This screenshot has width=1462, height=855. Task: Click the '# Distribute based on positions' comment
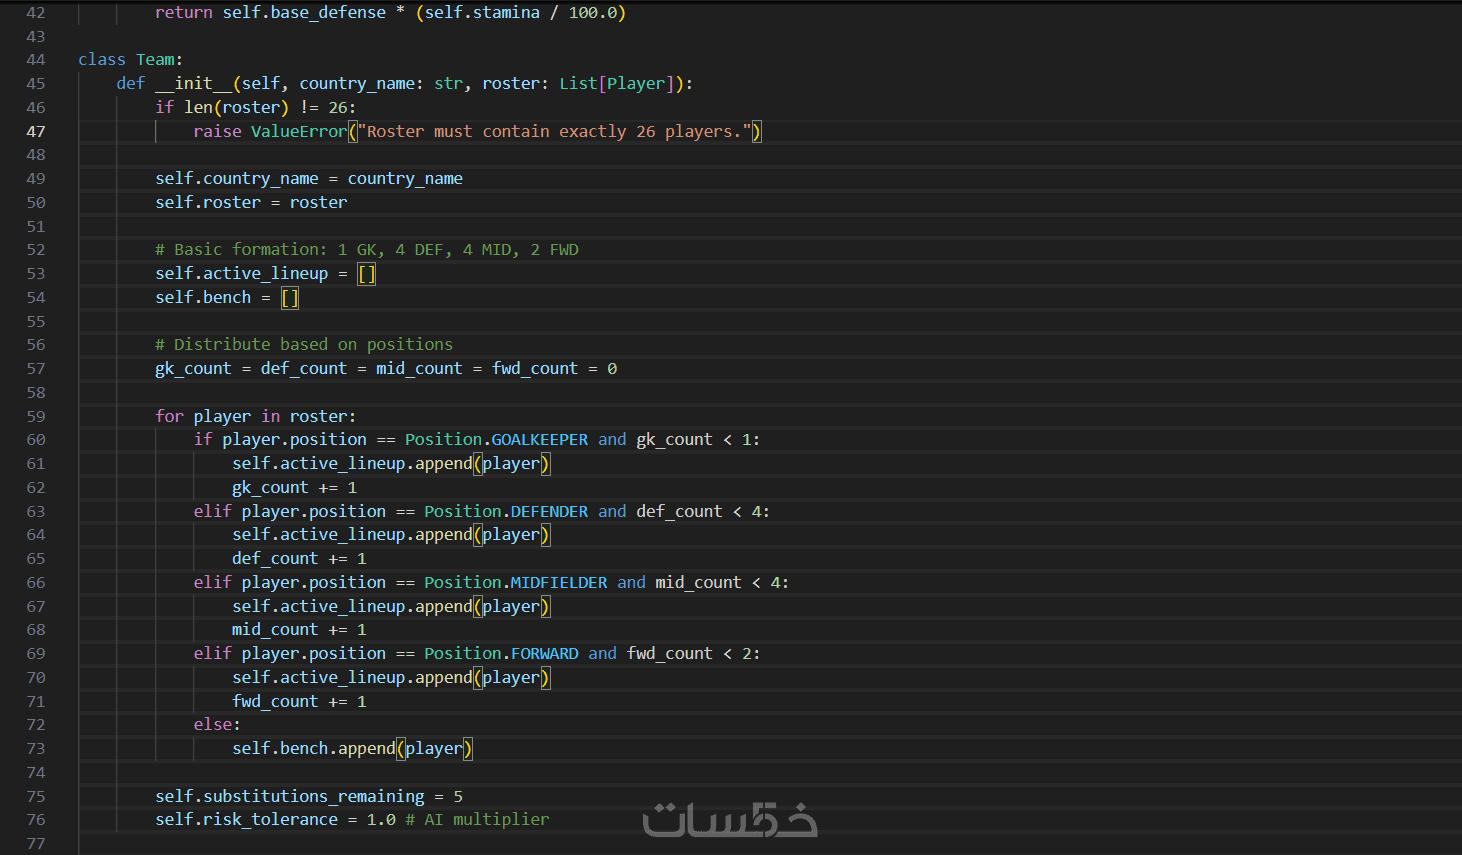304,345
